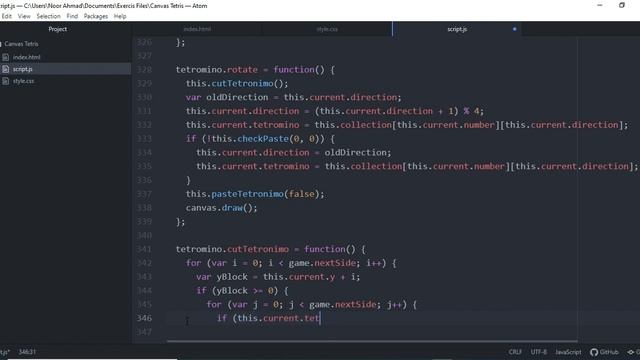Image resolution: width=640 pixels, height=360 pixels.
Task: Collapse the Canvas Tetris project folder
Action: 21,44
